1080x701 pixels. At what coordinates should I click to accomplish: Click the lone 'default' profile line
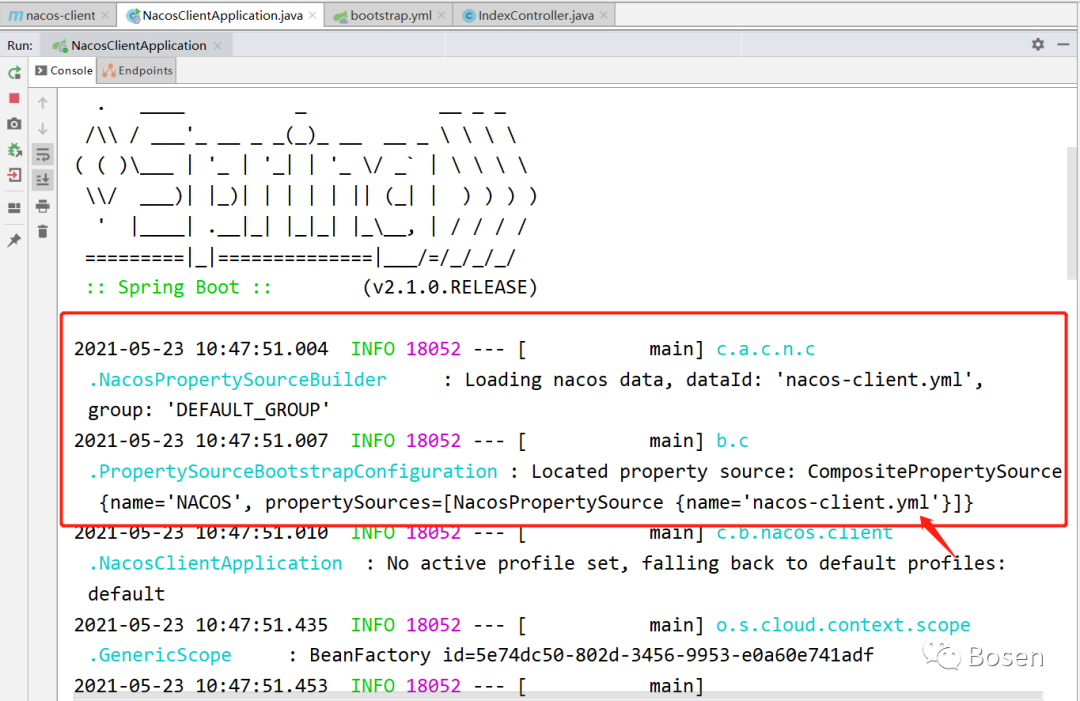pyautogui.click(x=126, y=594)
